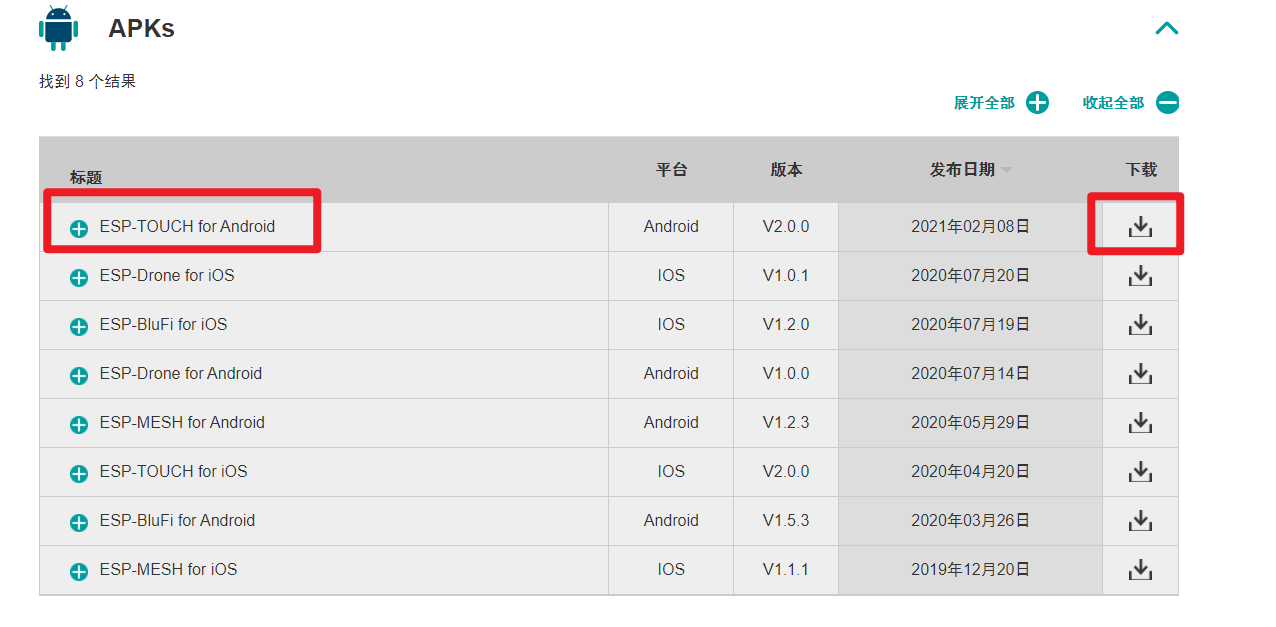The width and height of the screenshot is (1276, 627).
Task: Download ESP-TOUCH for Android APK
Action: [x=1140, y=227]
